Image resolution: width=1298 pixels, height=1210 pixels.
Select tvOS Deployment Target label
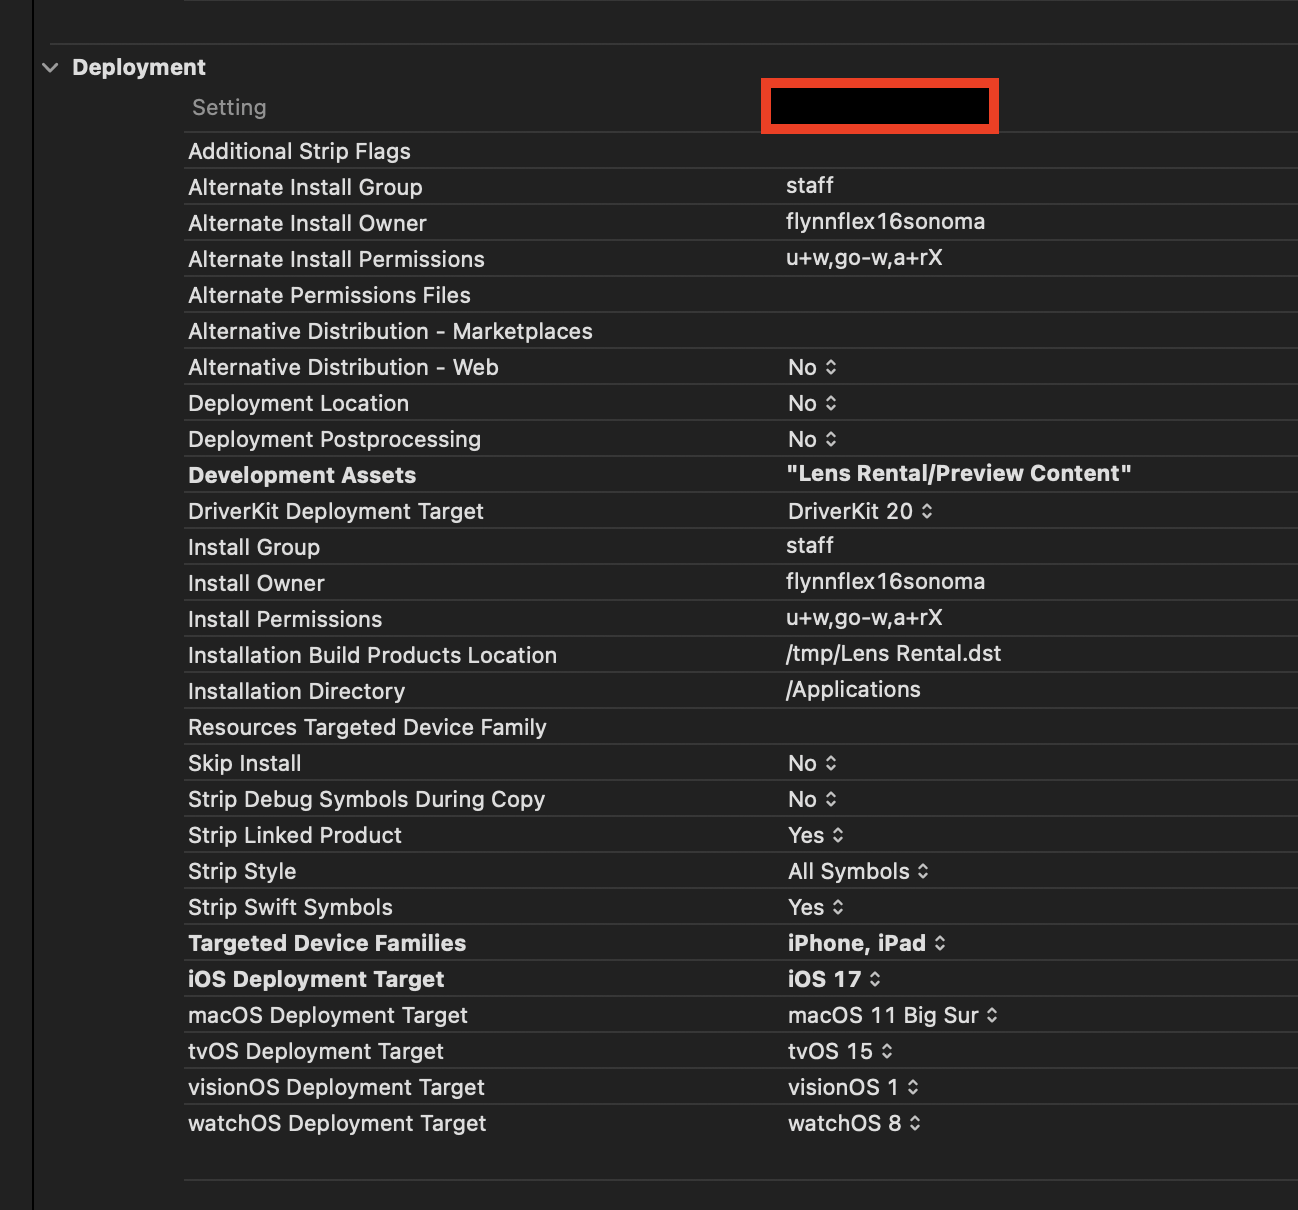pyautogui.click(x=316, y=1052)
